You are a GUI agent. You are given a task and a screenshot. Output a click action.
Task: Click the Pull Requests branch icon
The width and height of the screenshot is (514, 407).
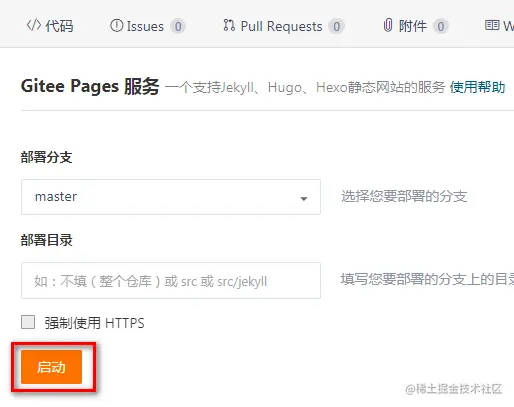(229, 25)
